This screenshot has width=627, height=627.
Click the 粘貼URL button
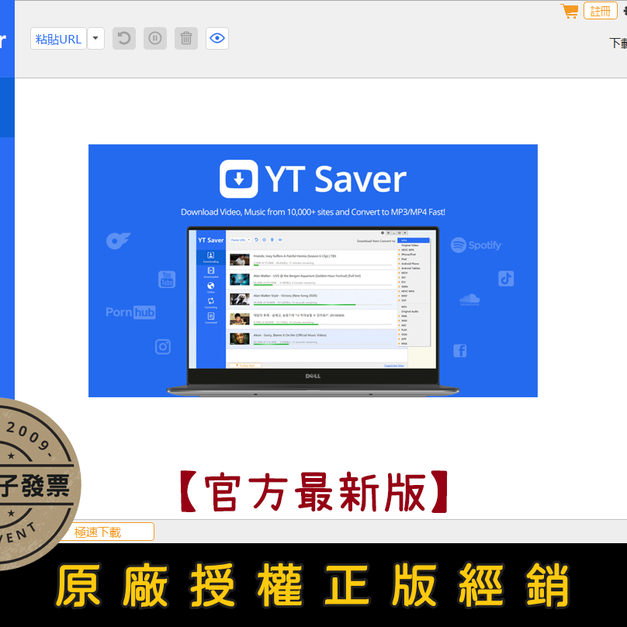[58, 39]
